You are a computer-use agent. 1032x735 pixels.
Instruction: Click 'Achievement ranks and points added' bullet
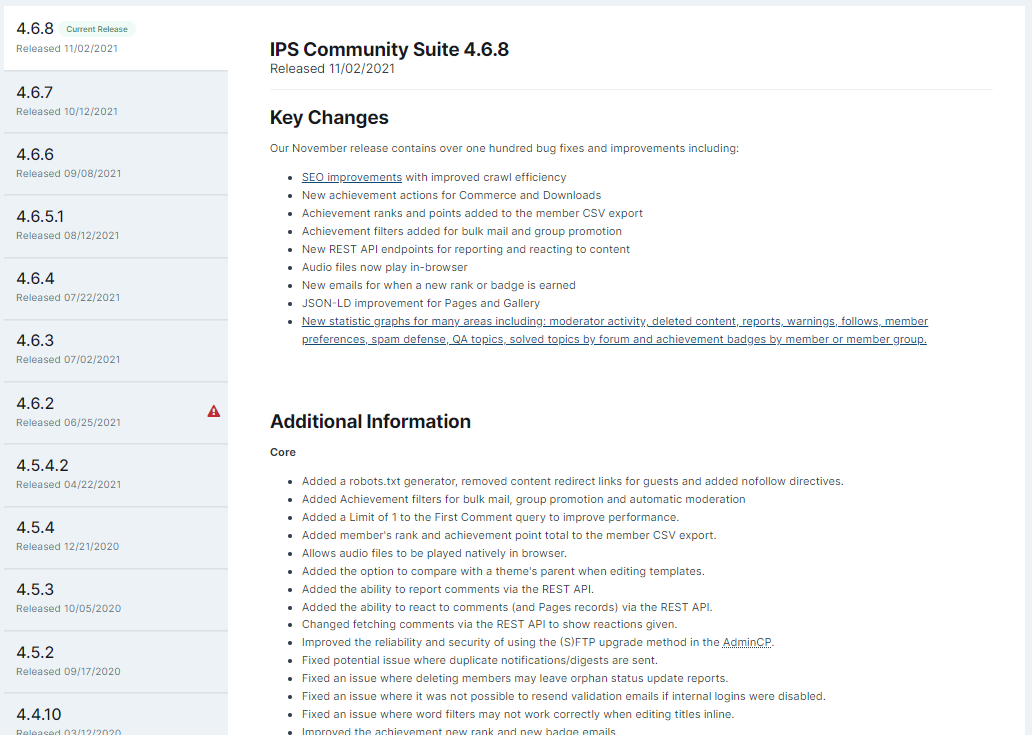pos(473,213)
